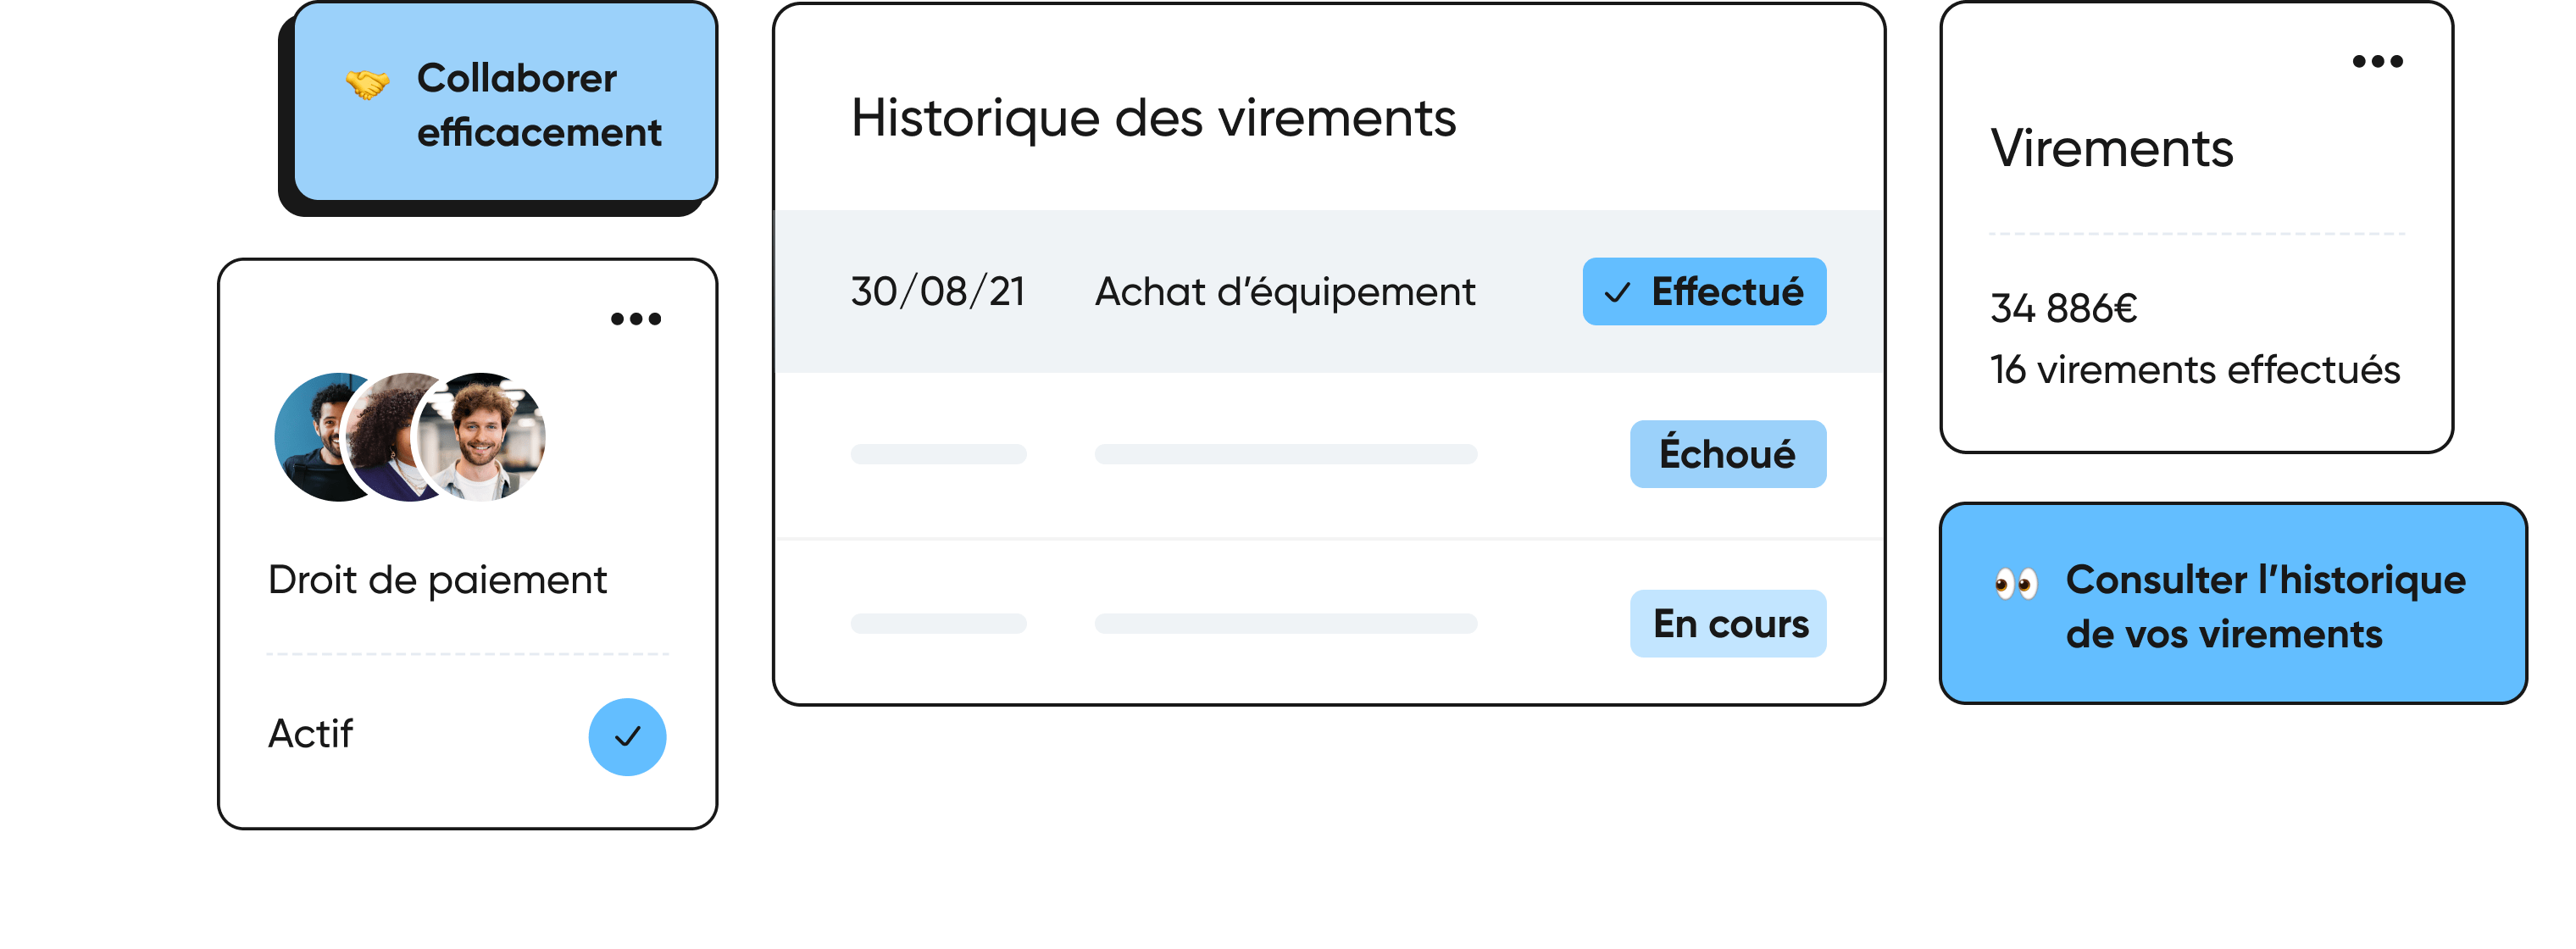Click the Historique des virements heading

pyautogui.click(x=1153, y=118)
